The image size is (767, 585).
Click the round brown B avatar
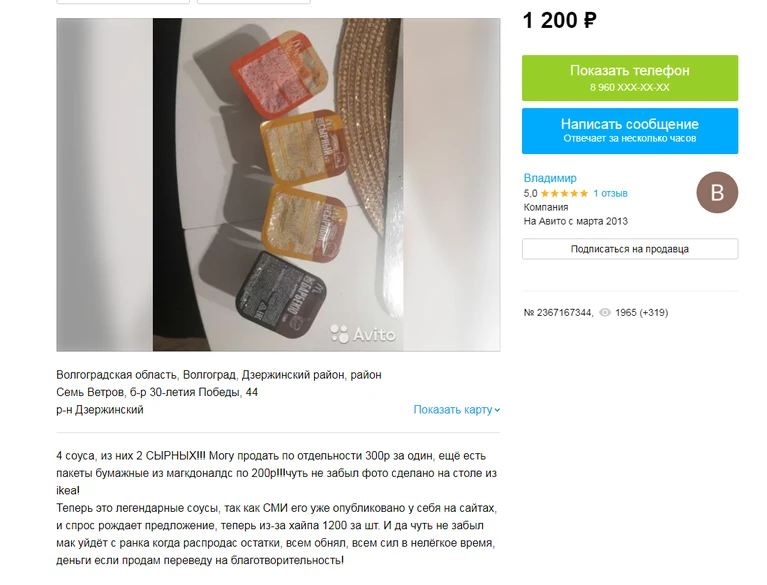pos(717,192)
